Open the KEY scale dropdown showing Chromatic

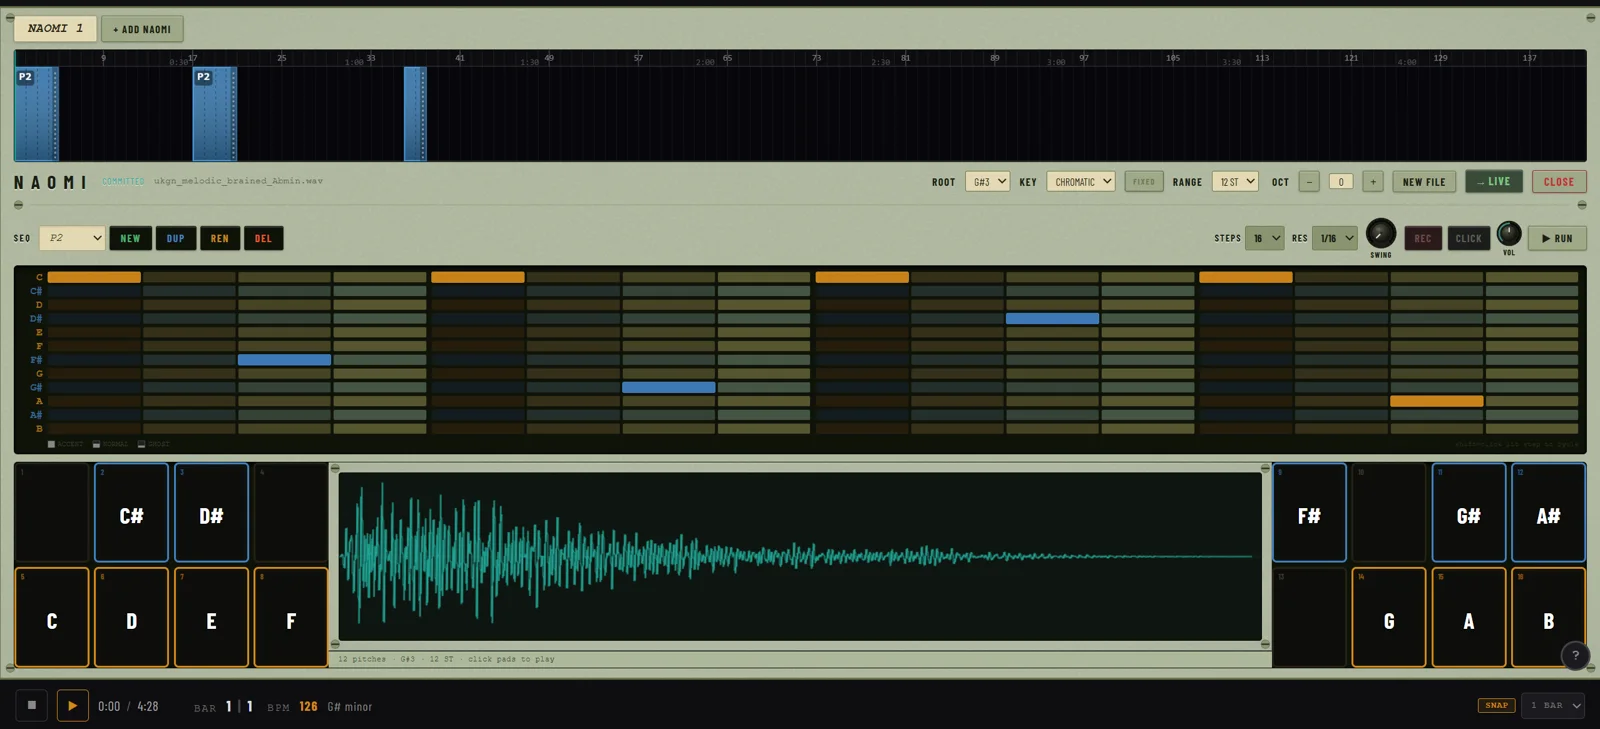(1081, 182)
